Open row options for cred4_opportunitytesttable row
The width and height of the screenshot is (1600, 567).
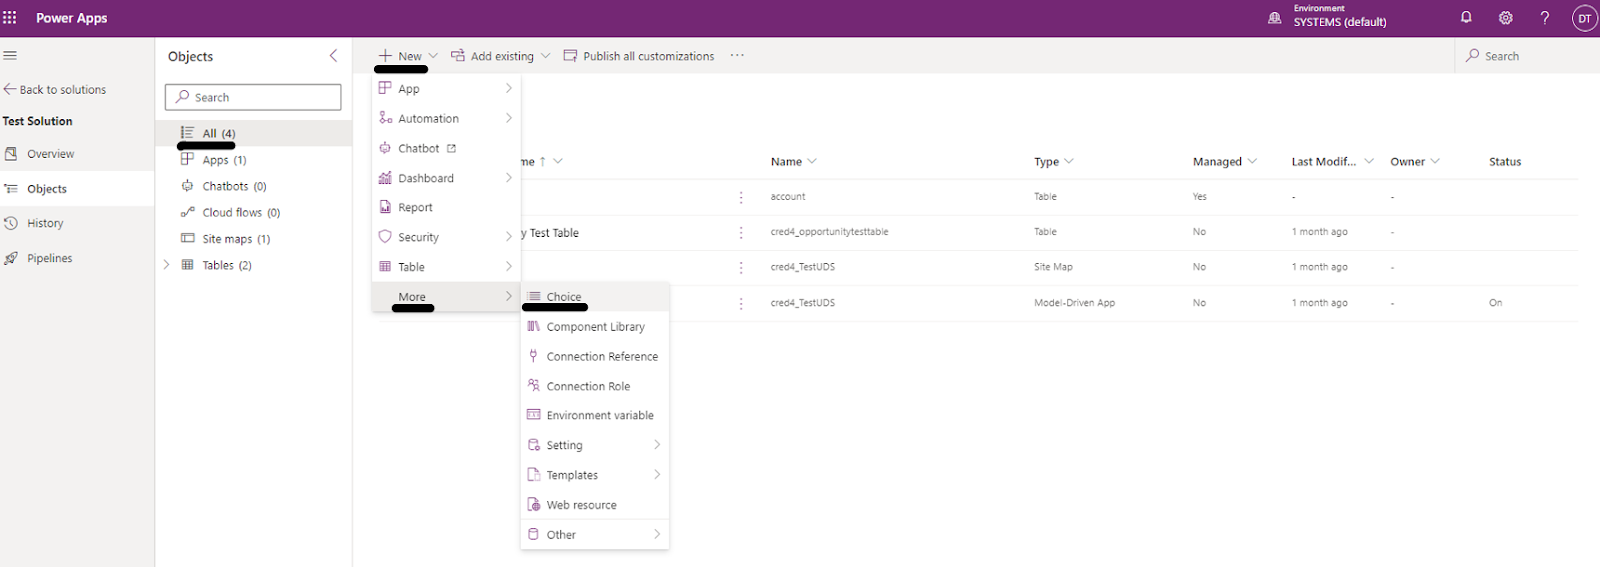click(741, 232)
